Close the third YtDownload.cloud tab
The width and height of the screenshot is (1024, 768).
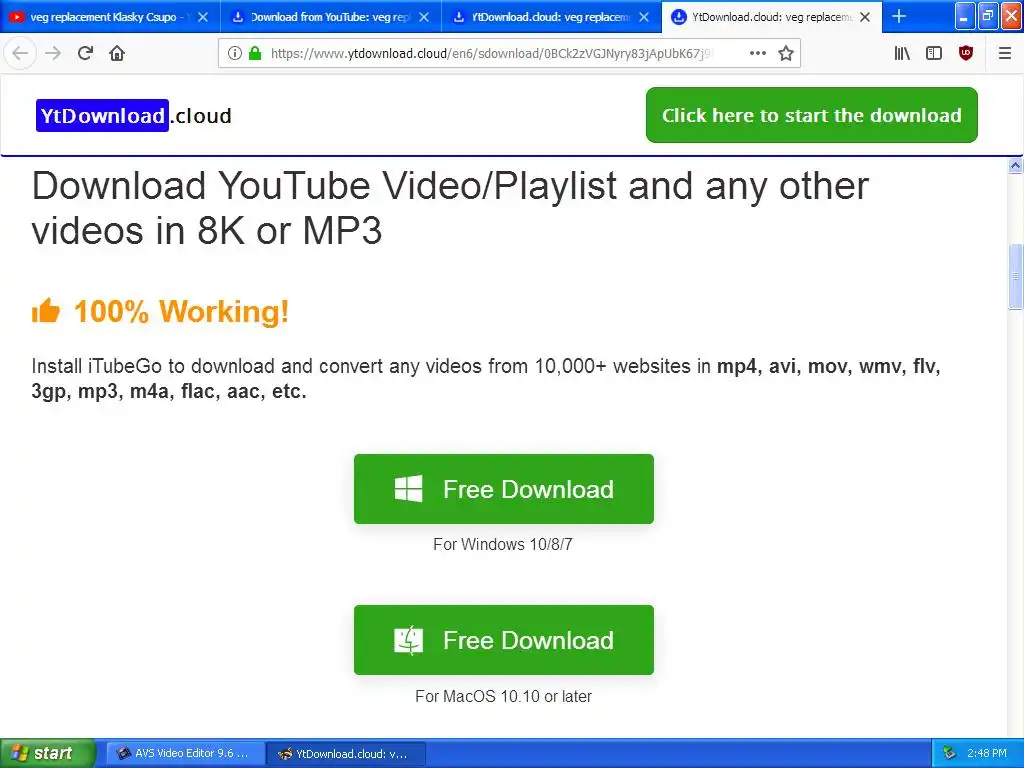(644, 17)
